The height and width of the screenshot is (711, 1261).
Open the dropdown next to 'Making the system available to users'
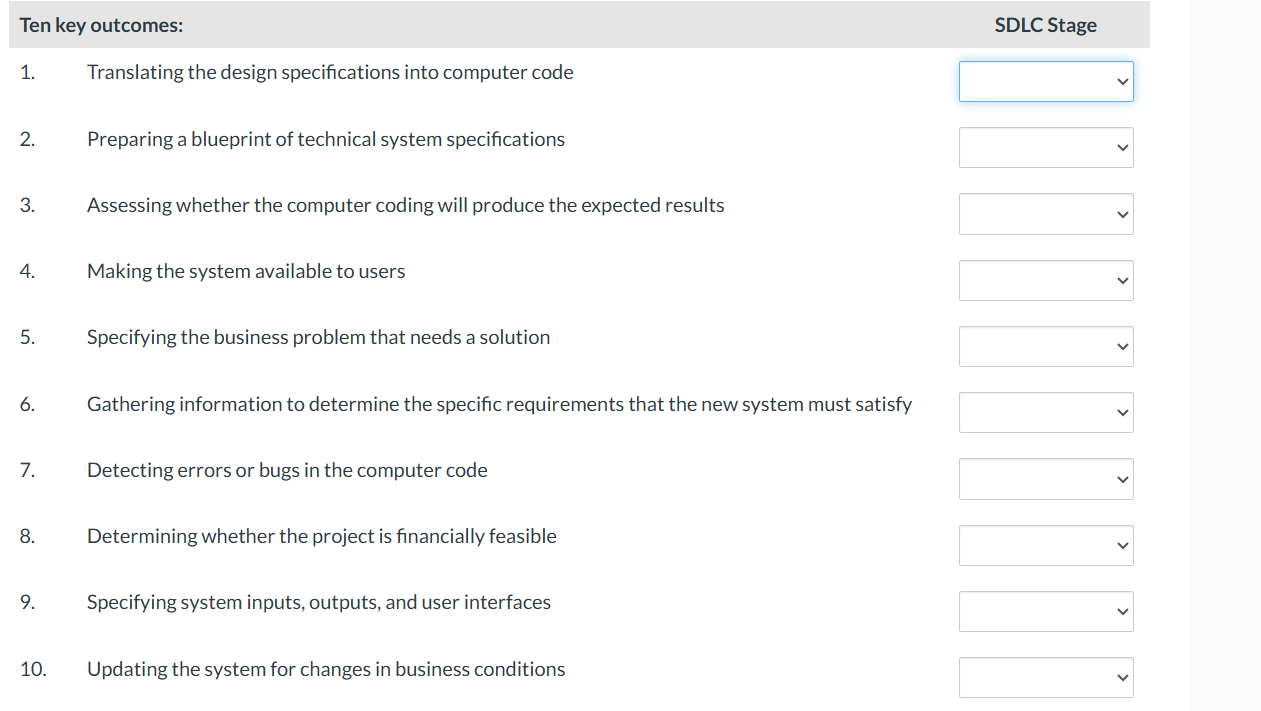pos(1045,280)
